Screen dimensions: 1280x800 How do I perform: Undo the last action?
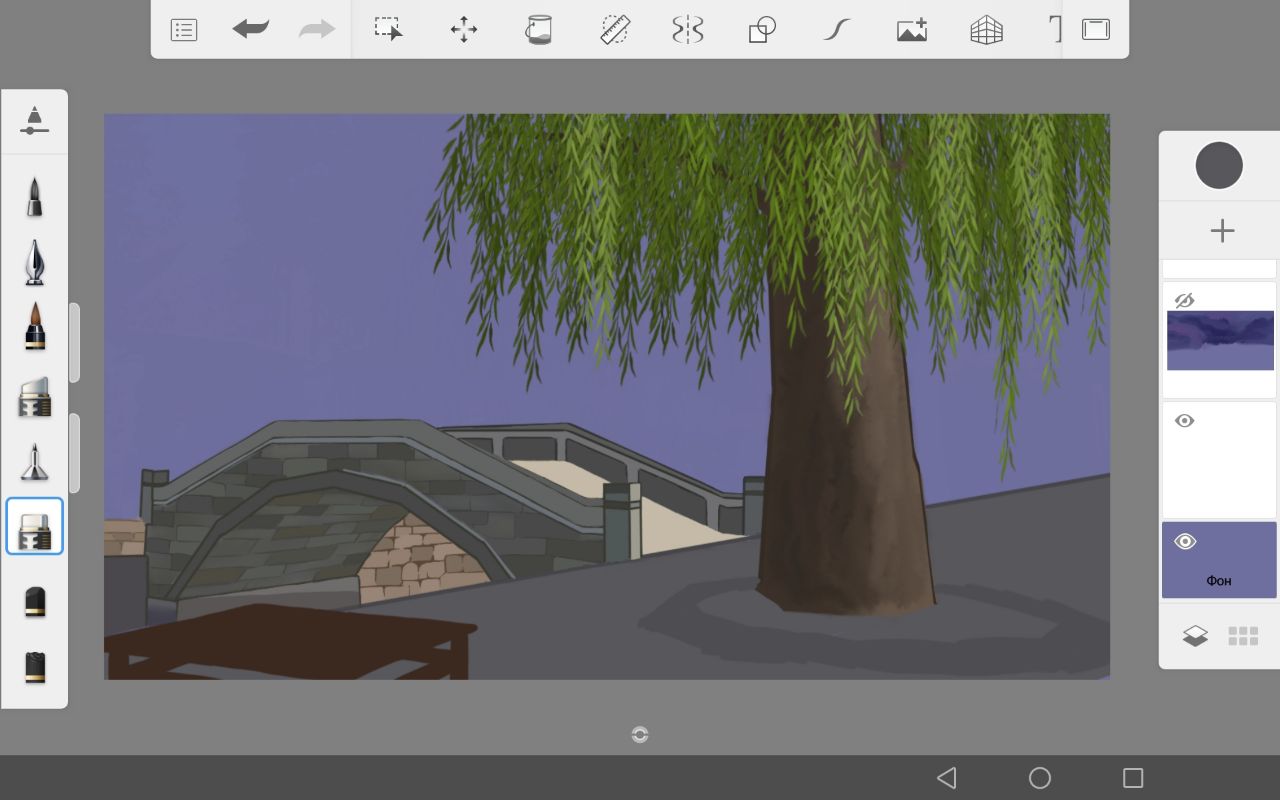250,30
